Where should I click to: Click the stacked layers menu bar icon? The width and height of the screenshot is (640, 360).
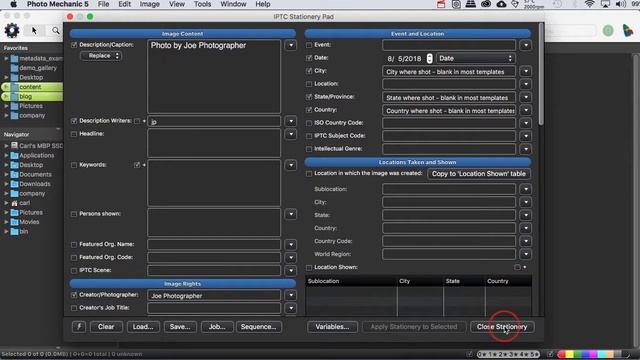pos(471,4)
